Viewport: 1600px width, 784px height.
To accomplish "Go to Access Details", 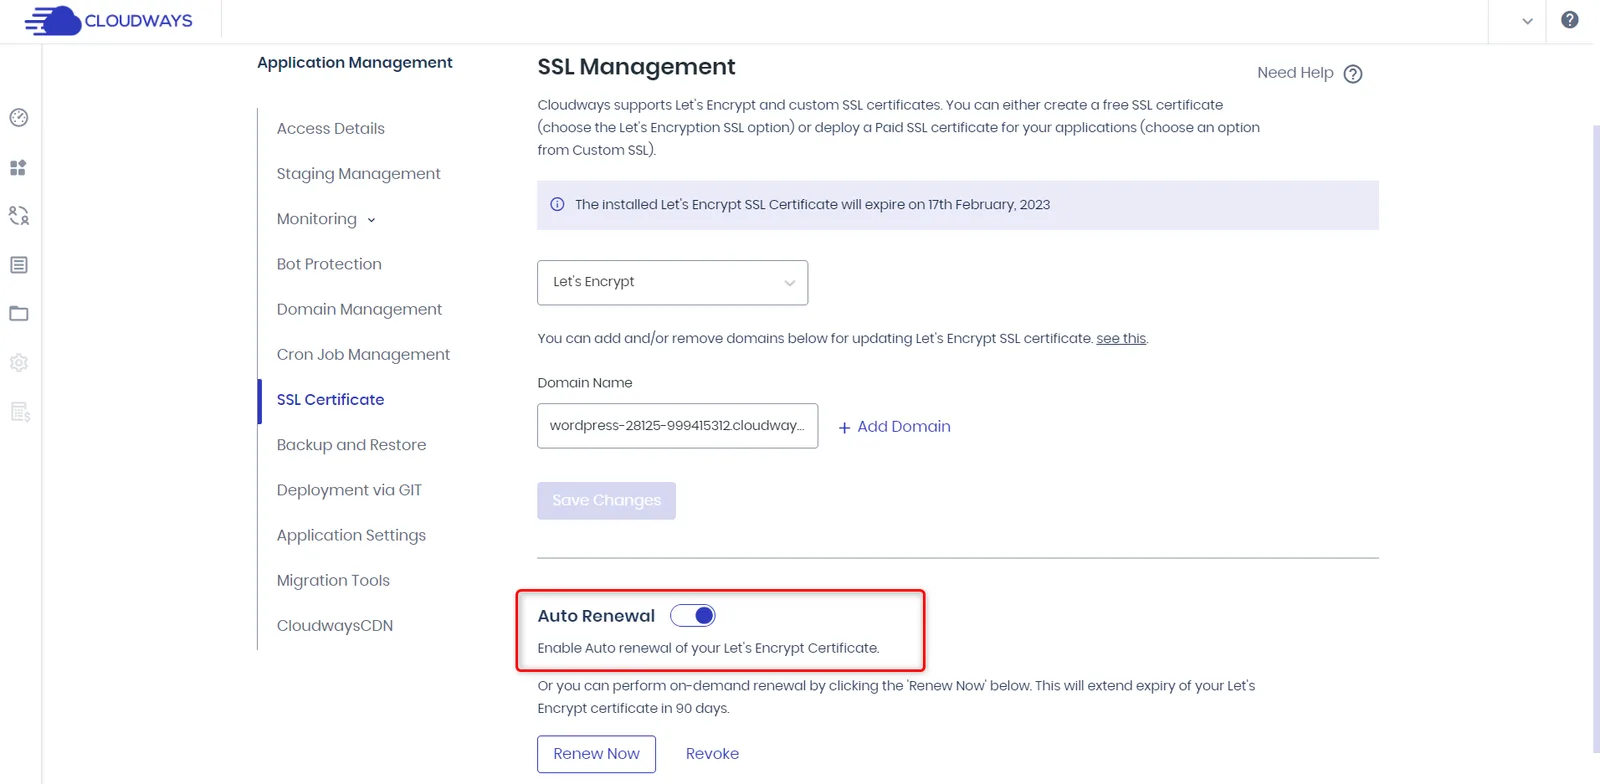I will coord(331,128).
